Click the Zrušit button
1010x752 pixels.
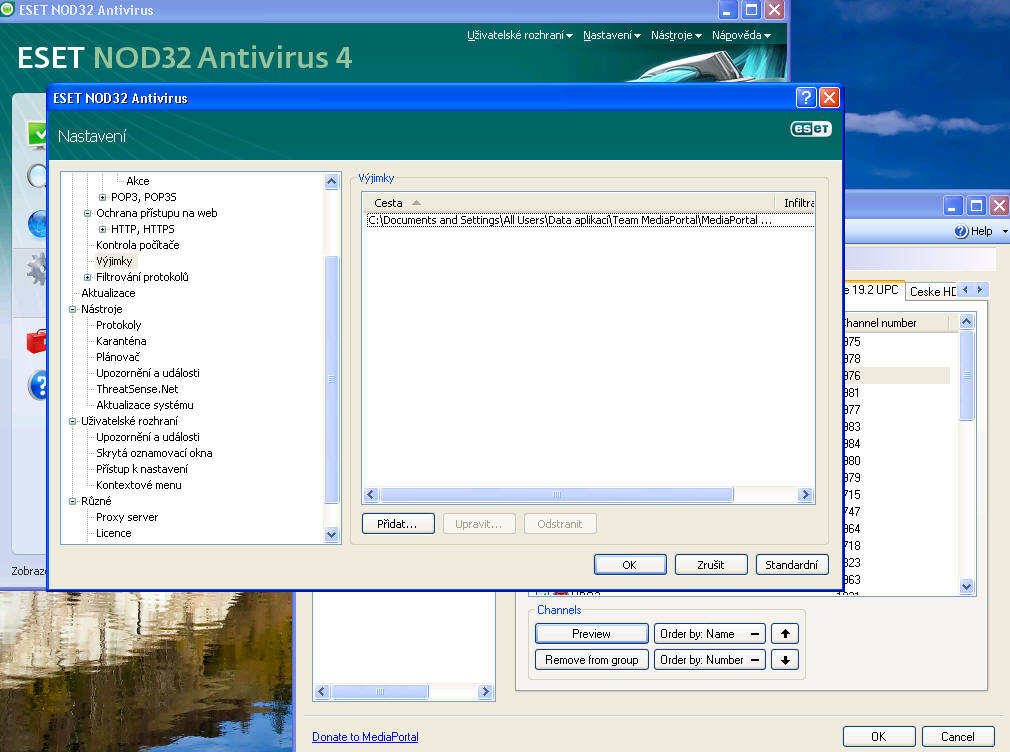(x=711, y=564)
